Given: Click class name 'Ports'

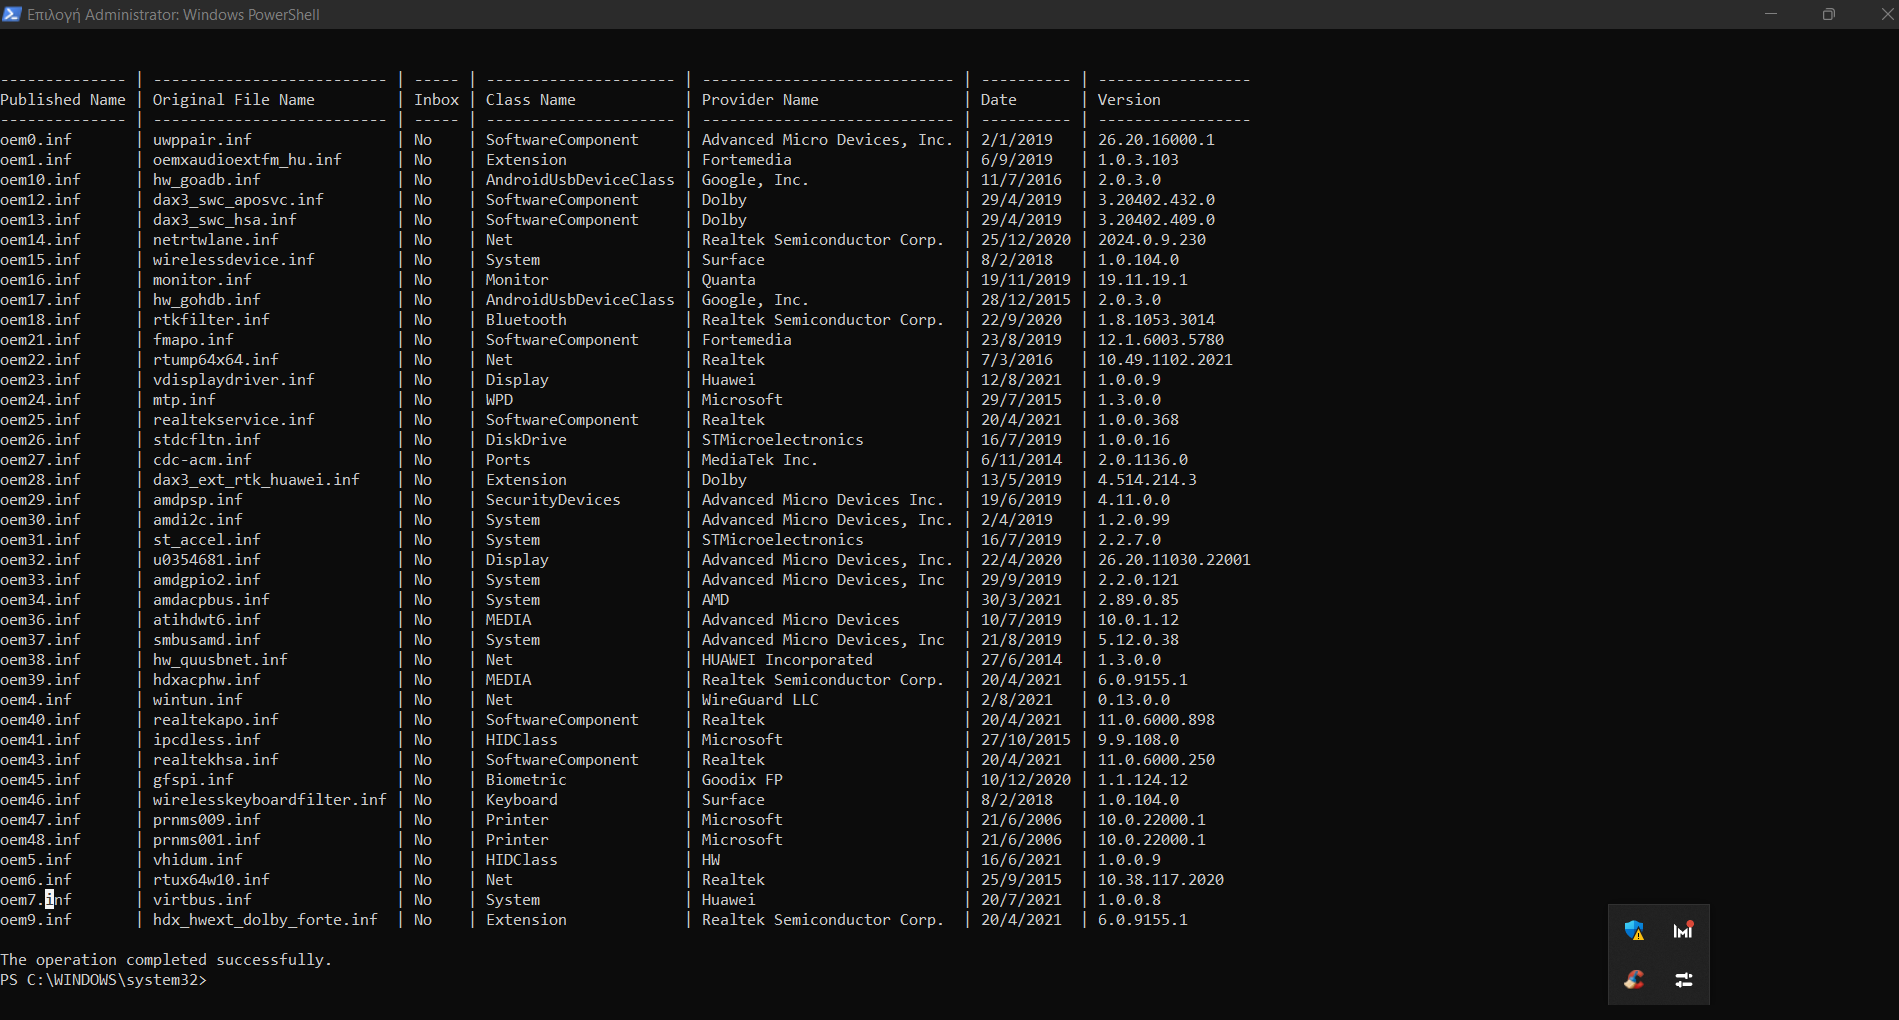Looking at the screenshot, I should click(508, 460).
